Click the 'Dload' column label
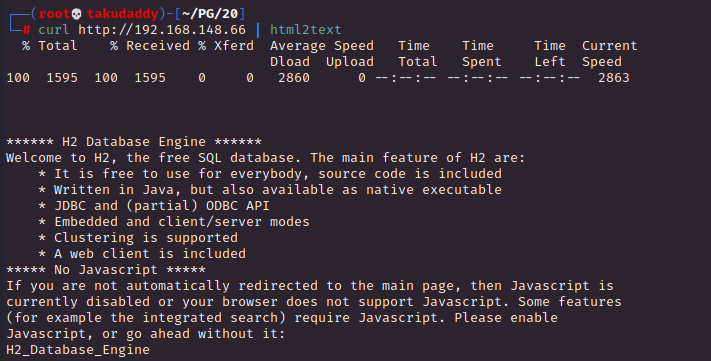711x361 pixels. point(290,62)
